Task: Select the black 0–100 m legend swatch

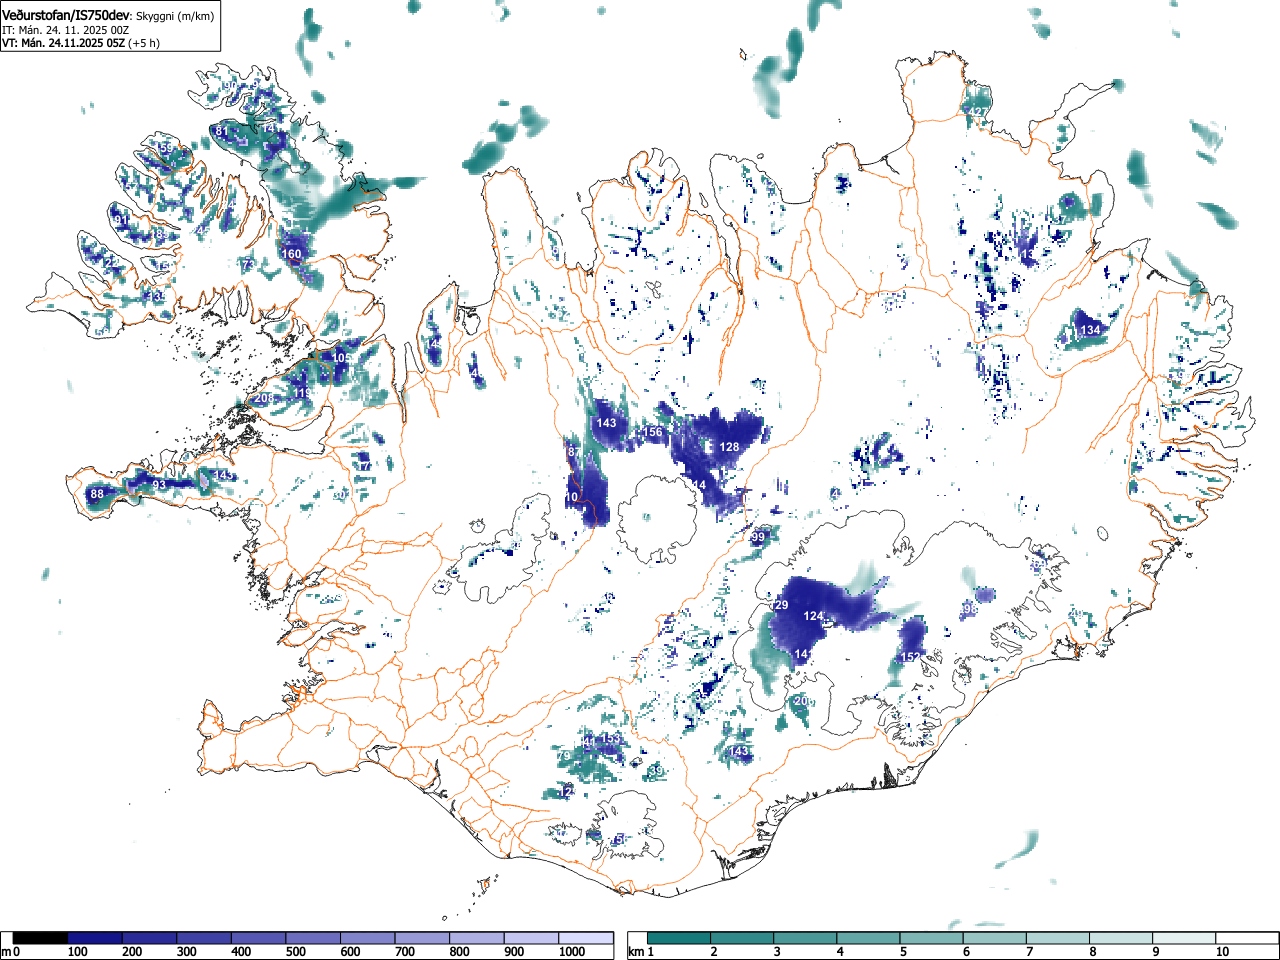Action: pyautogui.click(x=40, y=938)
